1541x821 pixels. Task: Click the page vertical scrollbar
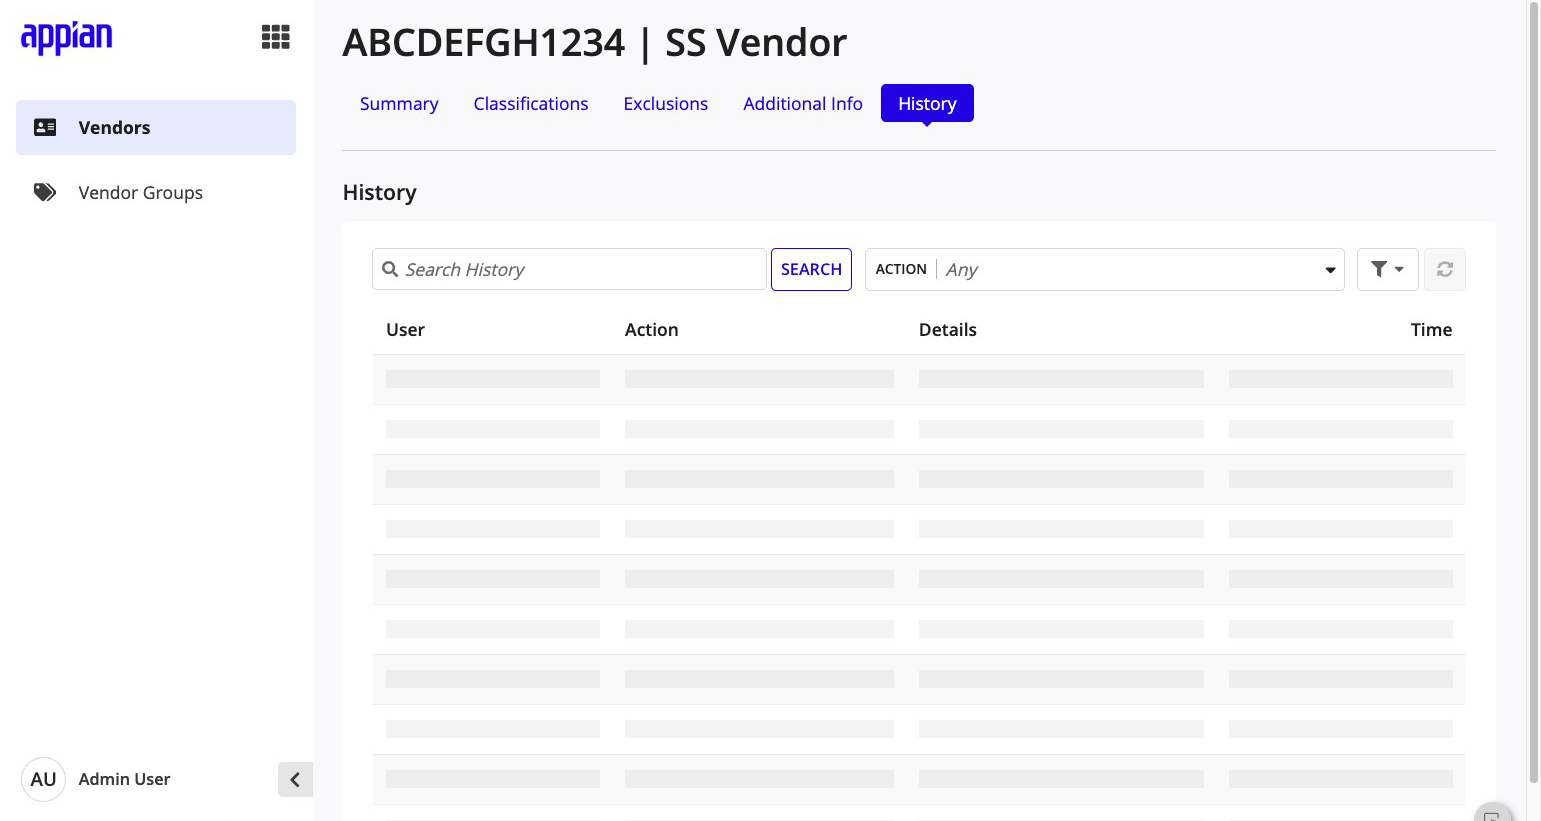click(x=1534, y=392)
